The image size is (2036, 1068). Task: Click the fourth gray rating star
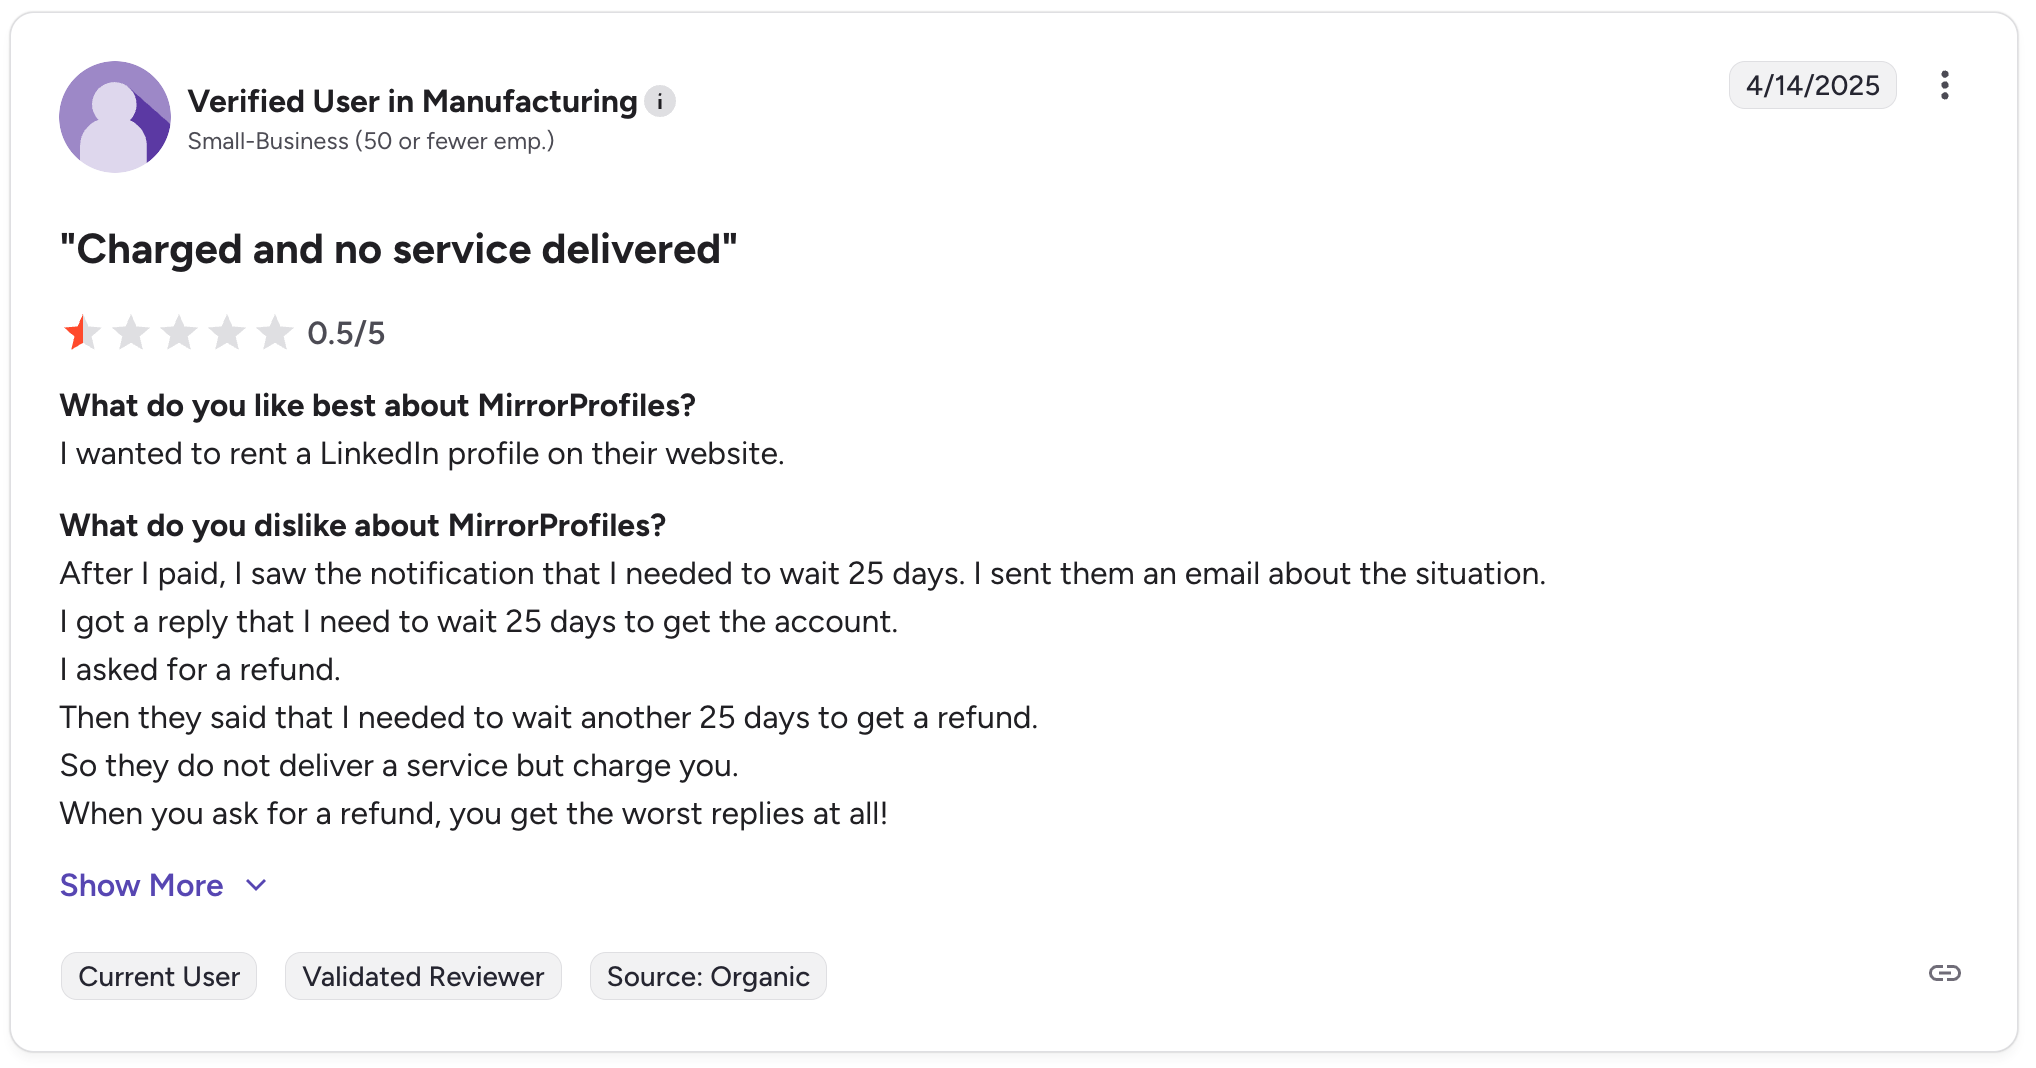(x=227, y=333)
